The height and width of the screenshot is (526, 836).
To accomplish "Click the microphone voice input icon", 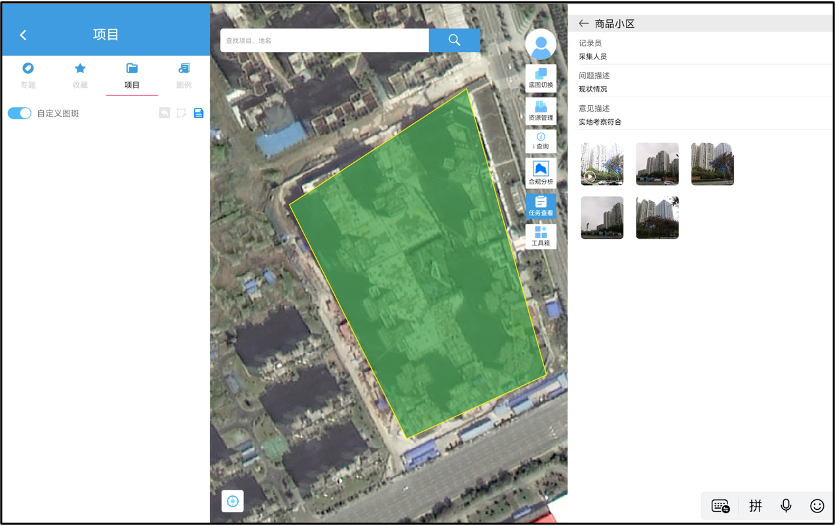I will pos(786,506).
